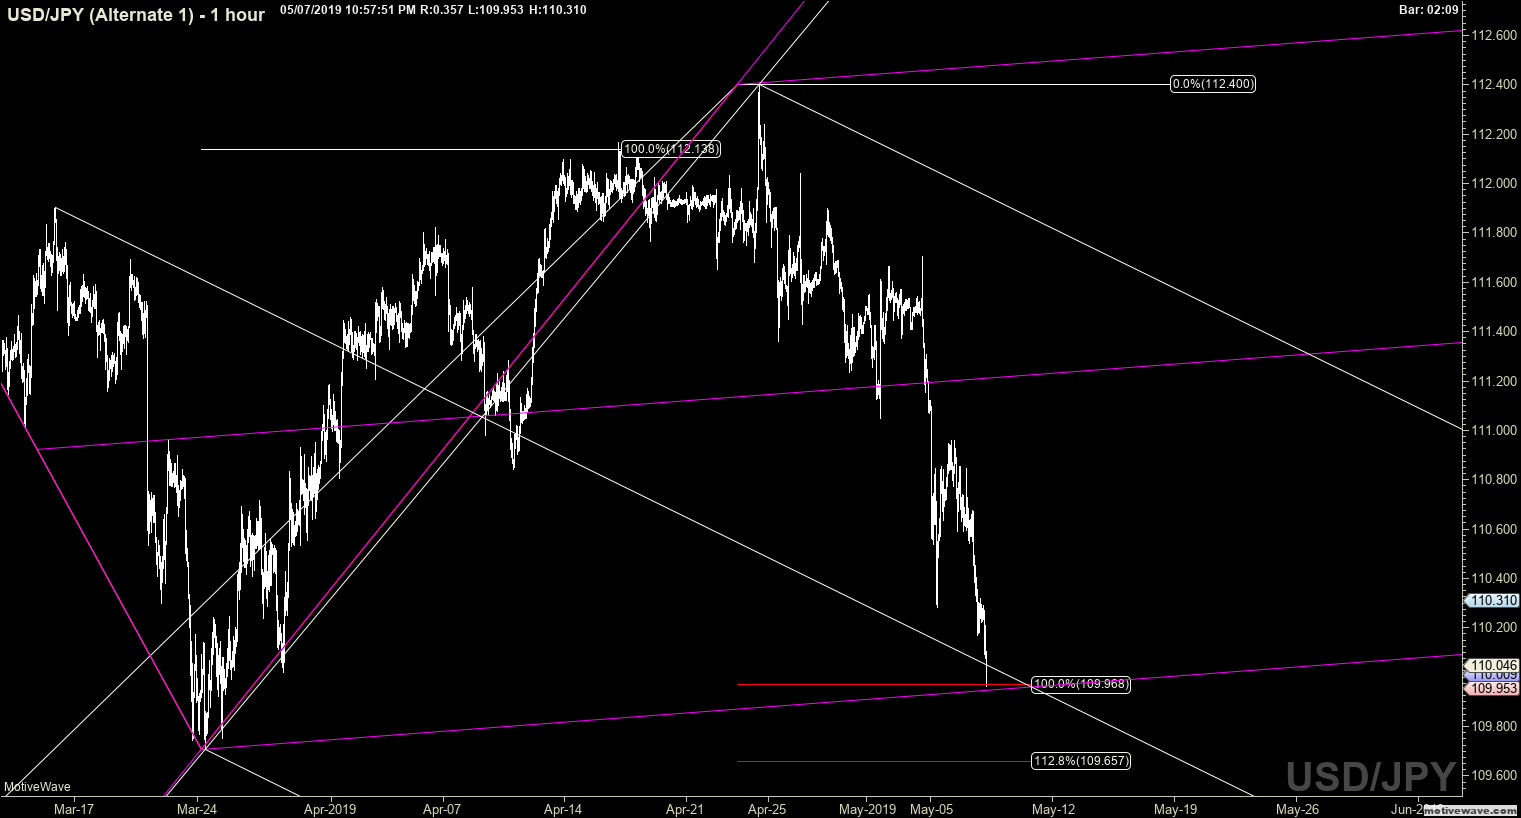This screenshot has height=818, width=1521.
Task: Click the 111.400 price axis label
Action: (1494, 331)
